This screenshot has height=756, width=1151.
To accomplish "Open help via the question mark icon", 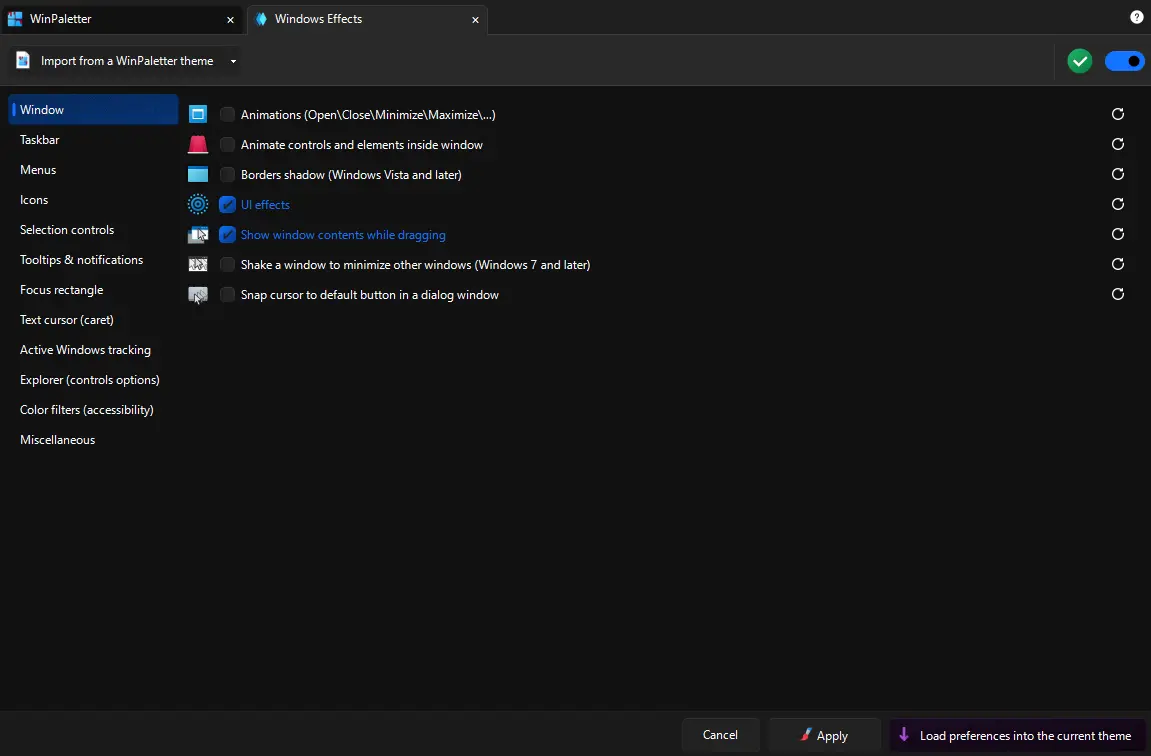I will coord(1136,18).
